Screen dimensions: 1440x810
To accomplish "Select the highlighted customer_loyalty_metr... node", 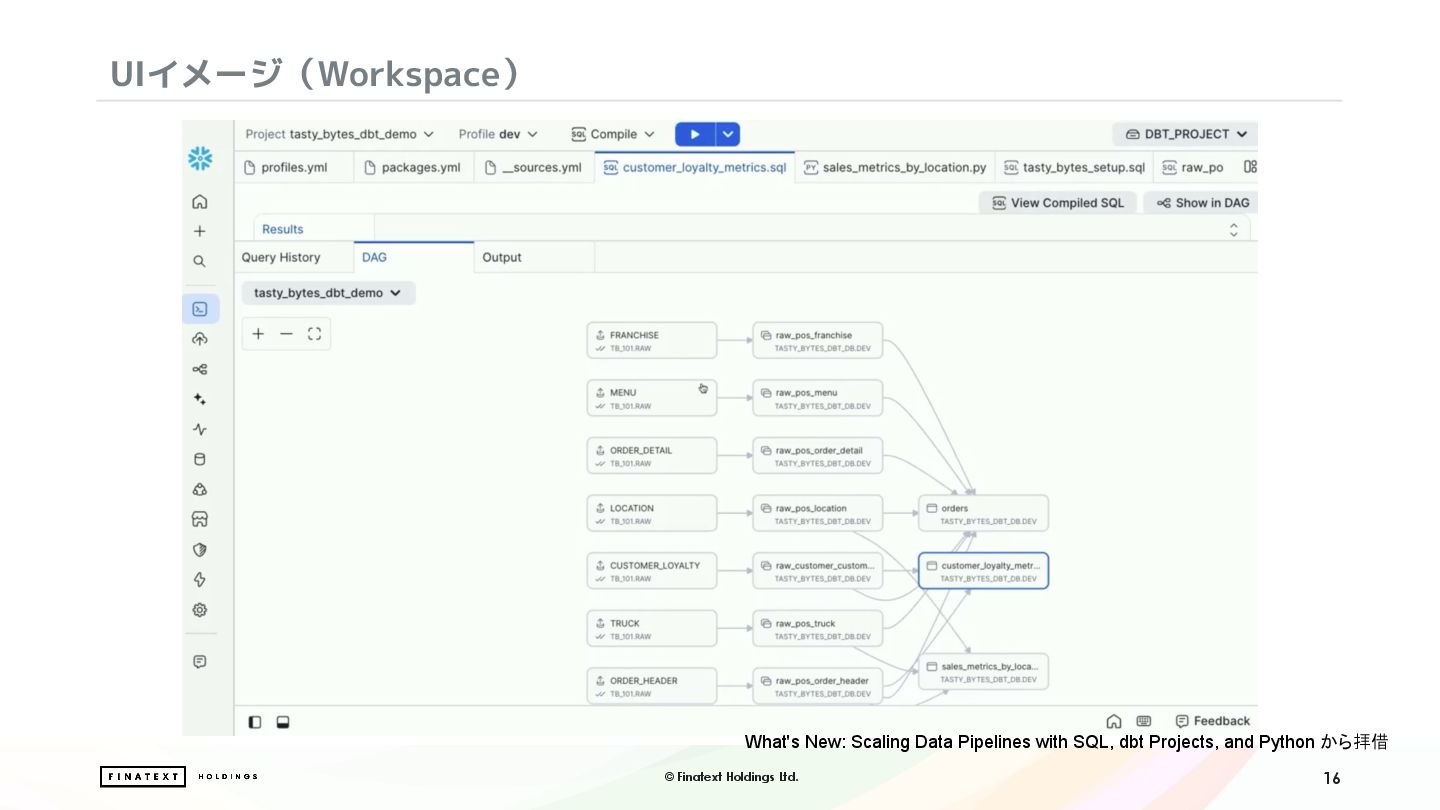I will (x=984, y=571).
